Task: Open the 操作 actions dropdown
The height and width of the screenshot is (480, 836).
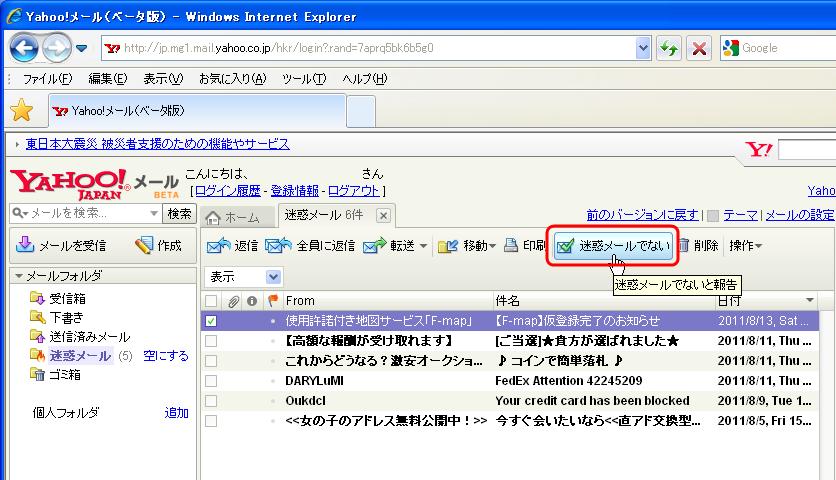Action: (x=745, y=245)
